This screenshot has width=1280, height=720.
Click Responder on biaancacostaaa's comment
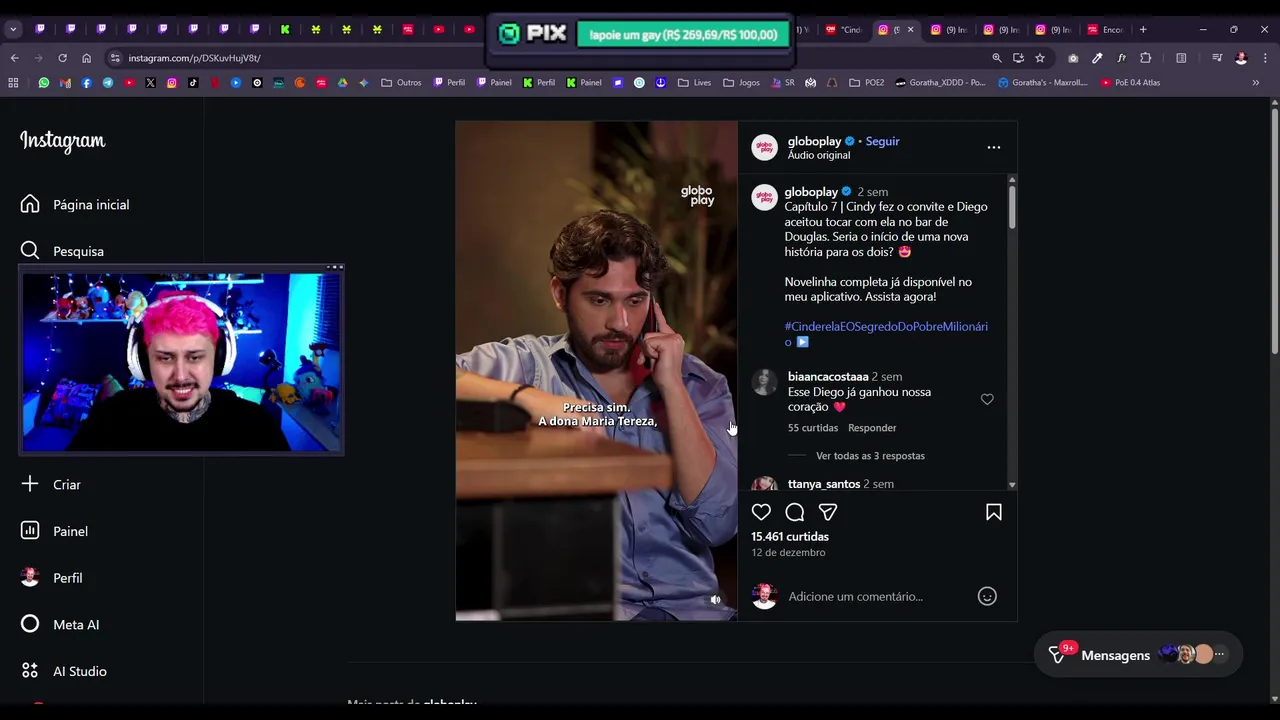tap(872, 428)
